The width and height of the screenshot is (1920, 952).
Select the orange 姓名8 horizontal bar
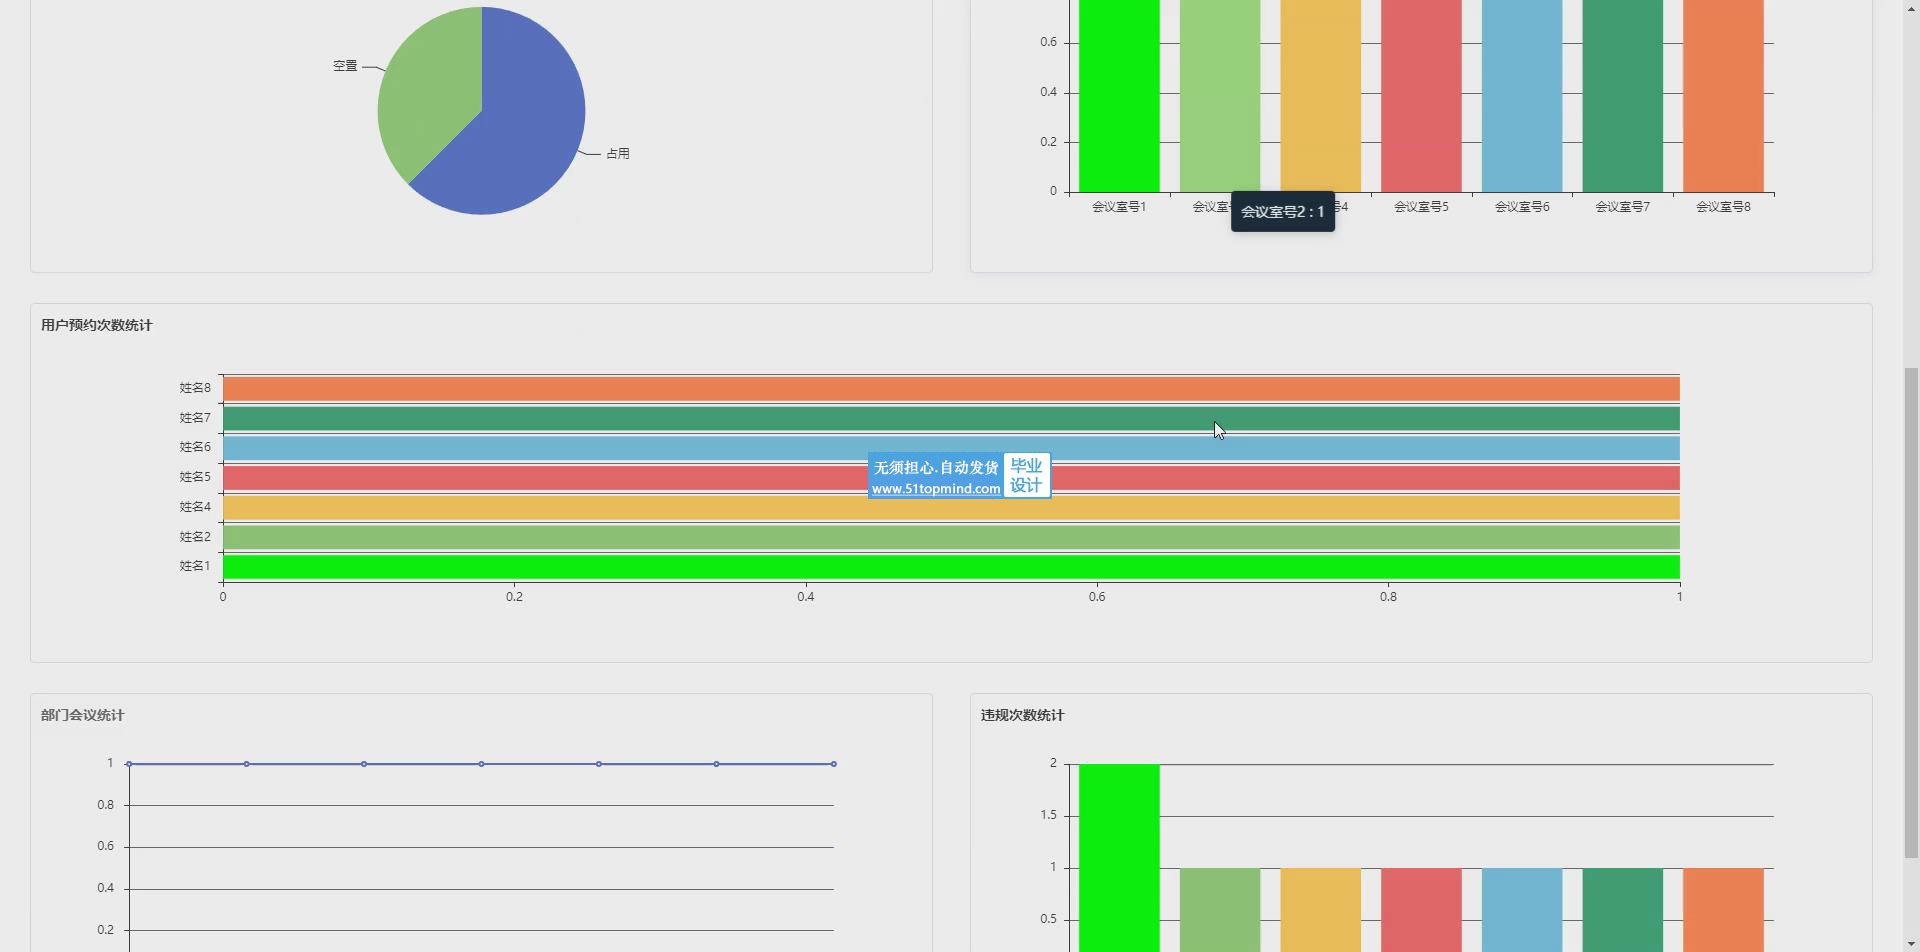pos(950,389)
